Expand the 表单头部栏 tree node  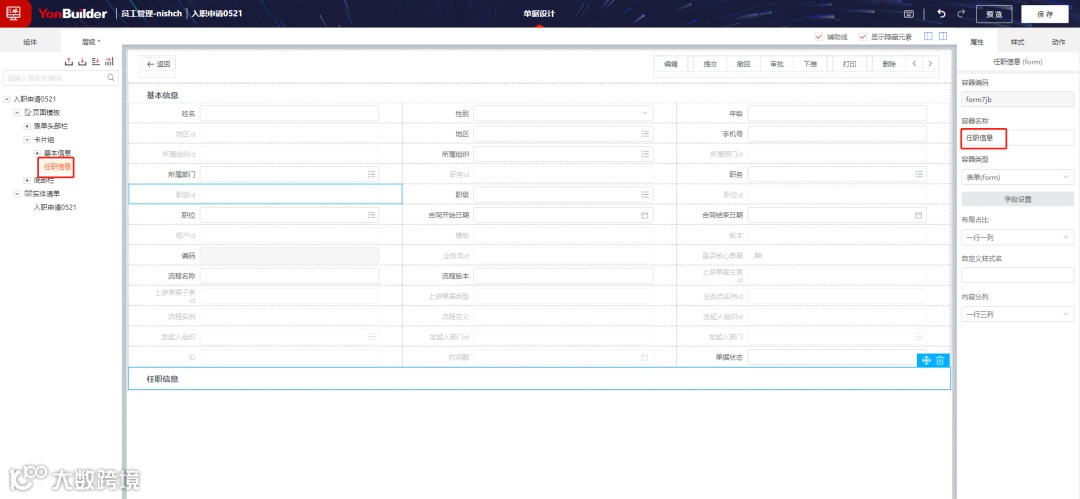coord(27,126)
